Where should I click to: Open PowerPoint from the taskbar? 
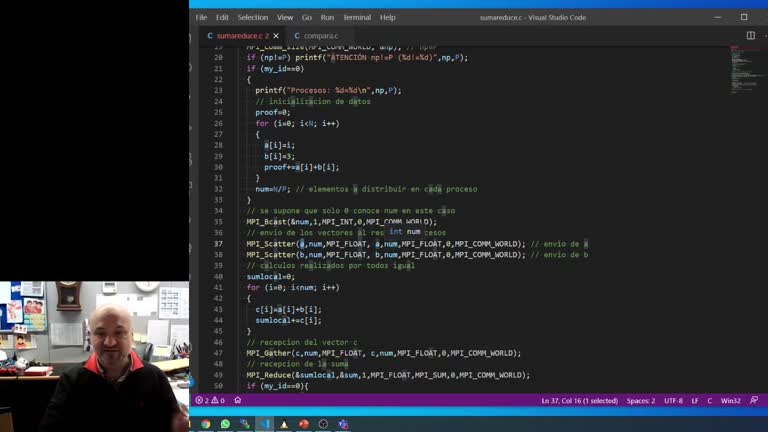[304, 424]
